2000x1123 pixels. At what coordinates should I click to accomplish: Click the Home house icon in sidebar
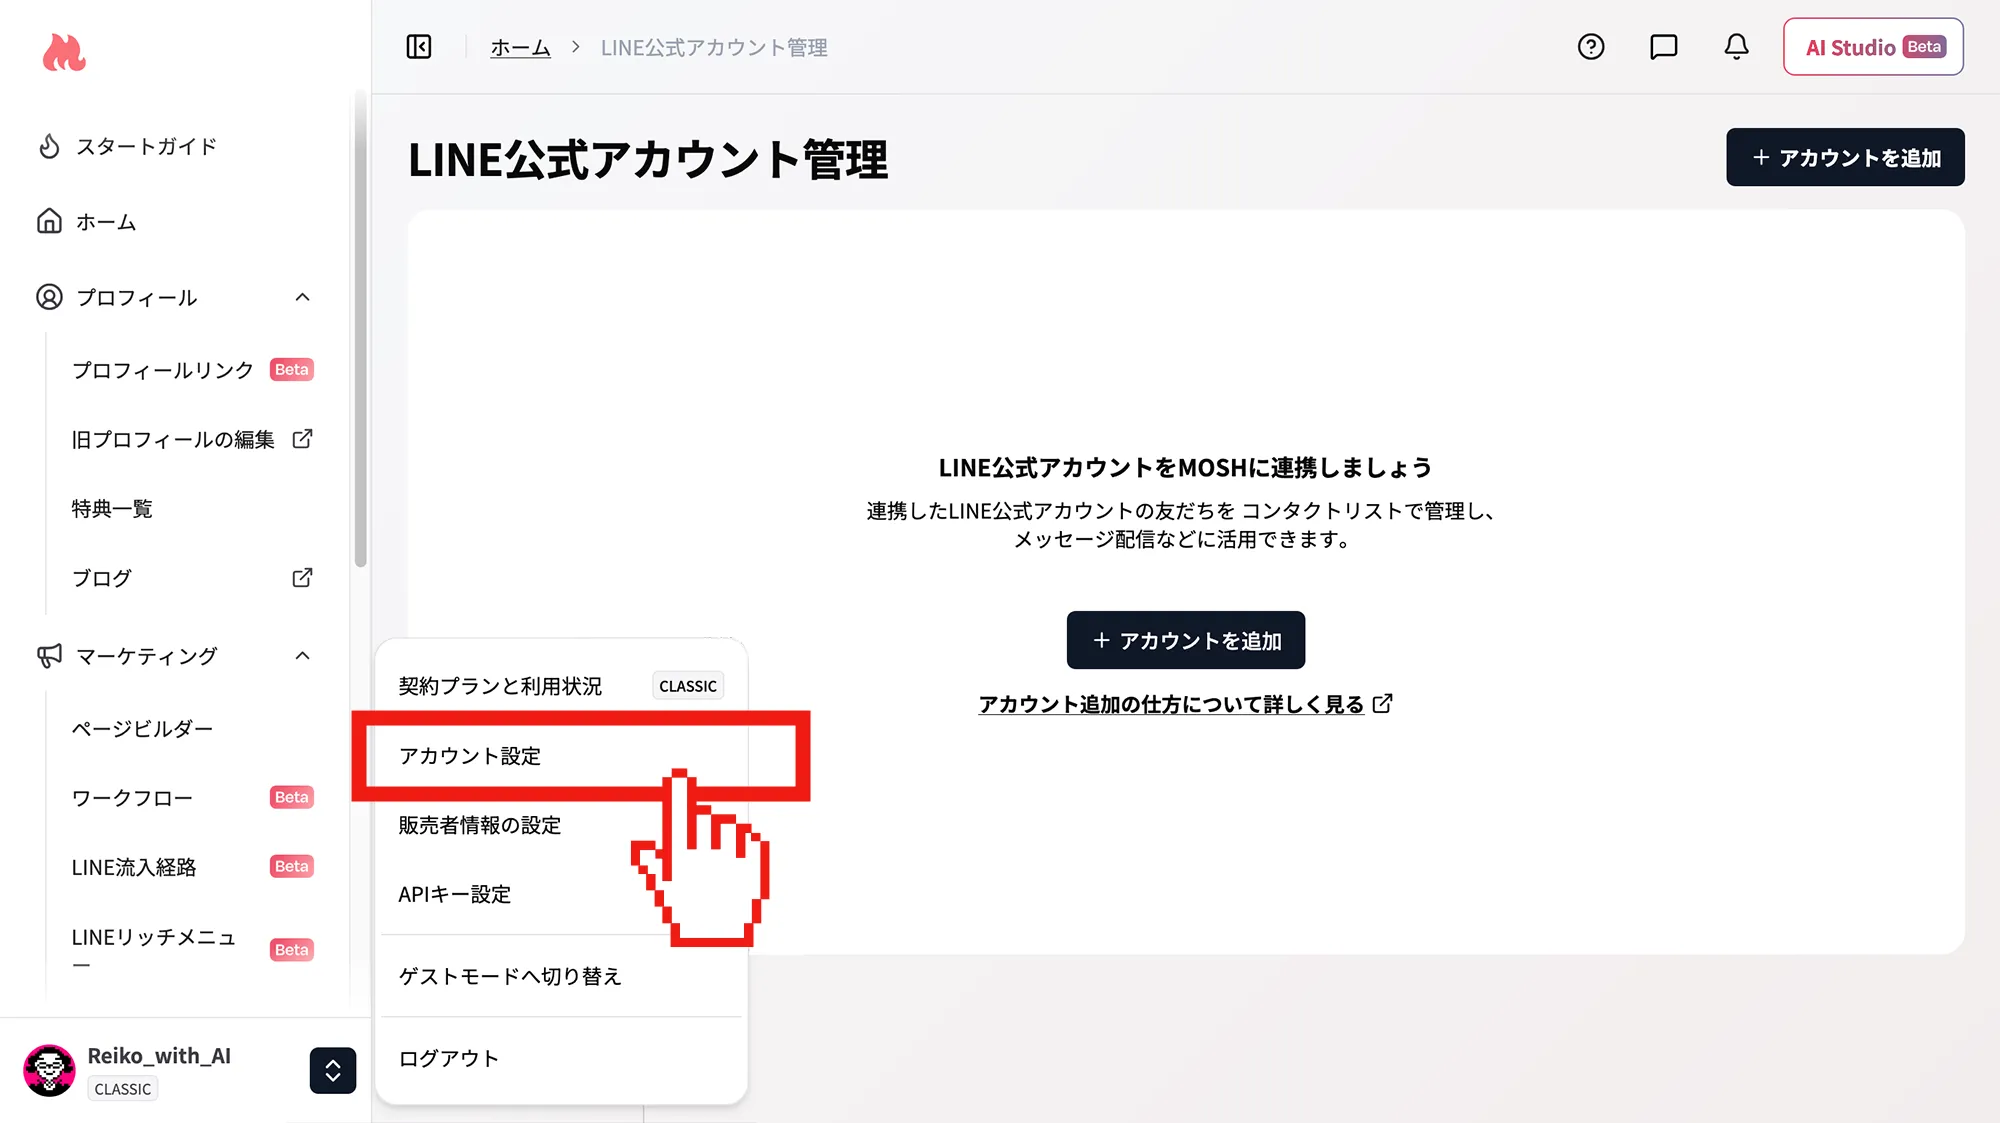point(49,221)
